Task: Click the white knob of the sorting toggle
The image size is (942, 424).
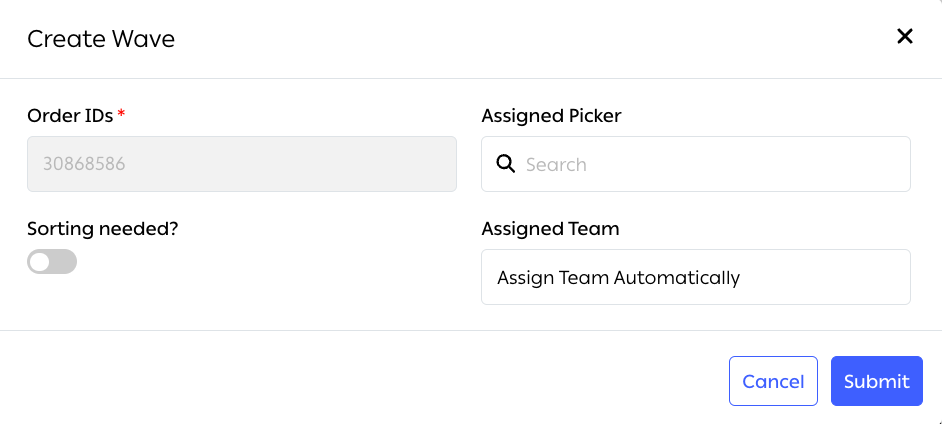Action: tap(40, 262)
